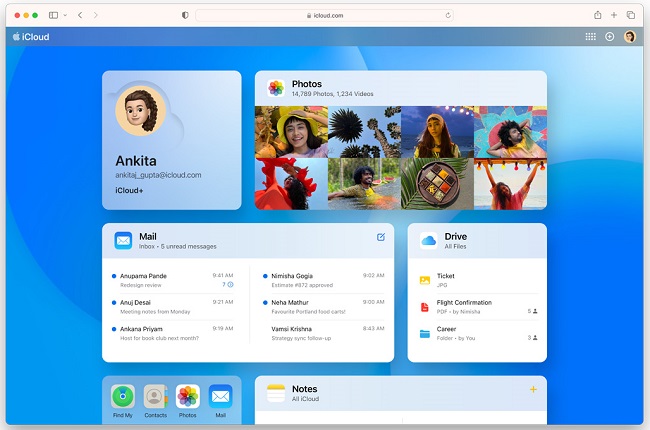Viewport: 650px width, 430px height.
Task: Toggle the Safari sidebar button
Action: [53, 15]
